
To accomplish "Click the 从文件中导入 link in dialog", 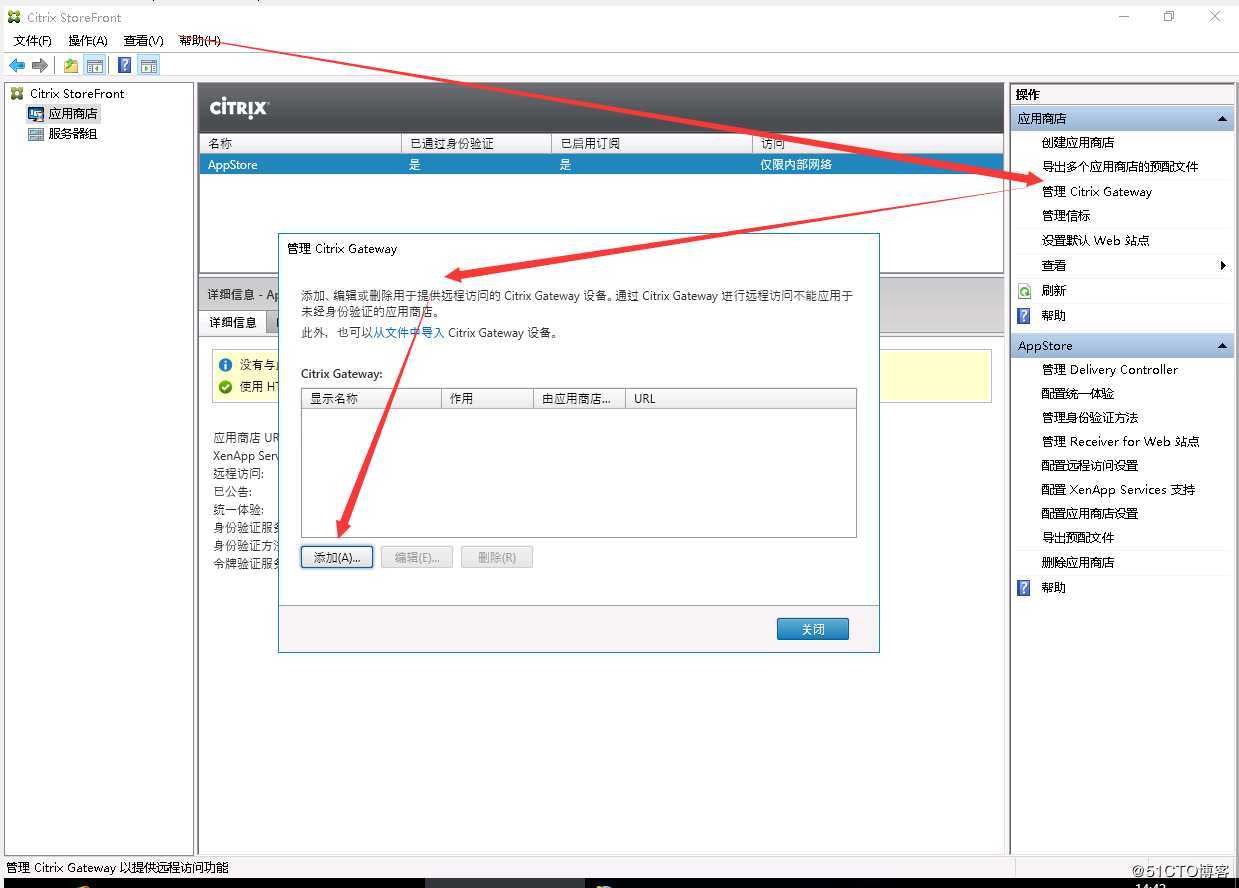I will coord(409,333).
